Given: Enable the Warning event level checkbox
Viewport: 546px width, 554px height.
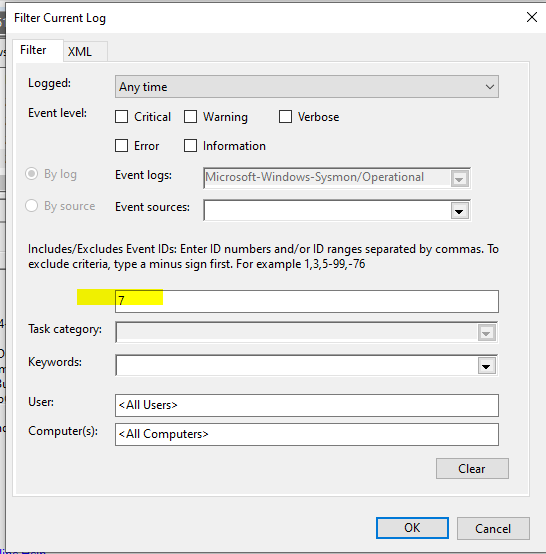Looking at the screenshot, I should pyautogui.click(x=190, y=117).
